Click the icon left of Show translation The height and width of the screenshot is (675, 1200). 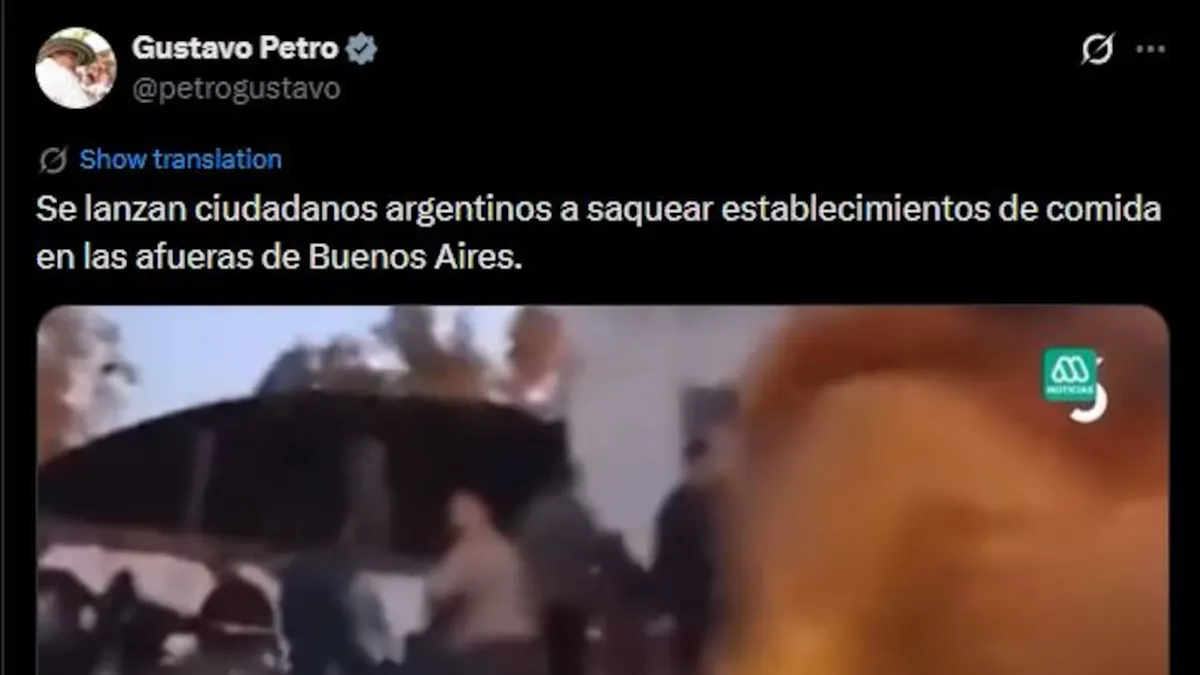click(53, 159)
